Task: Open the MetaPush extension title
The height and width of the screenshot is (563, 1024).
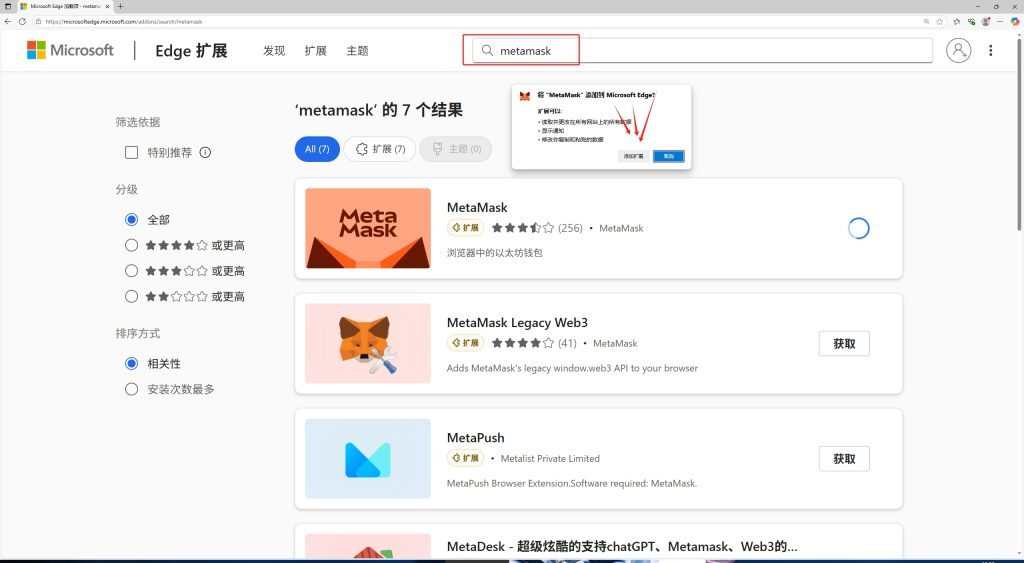Action: coord(475,438)
